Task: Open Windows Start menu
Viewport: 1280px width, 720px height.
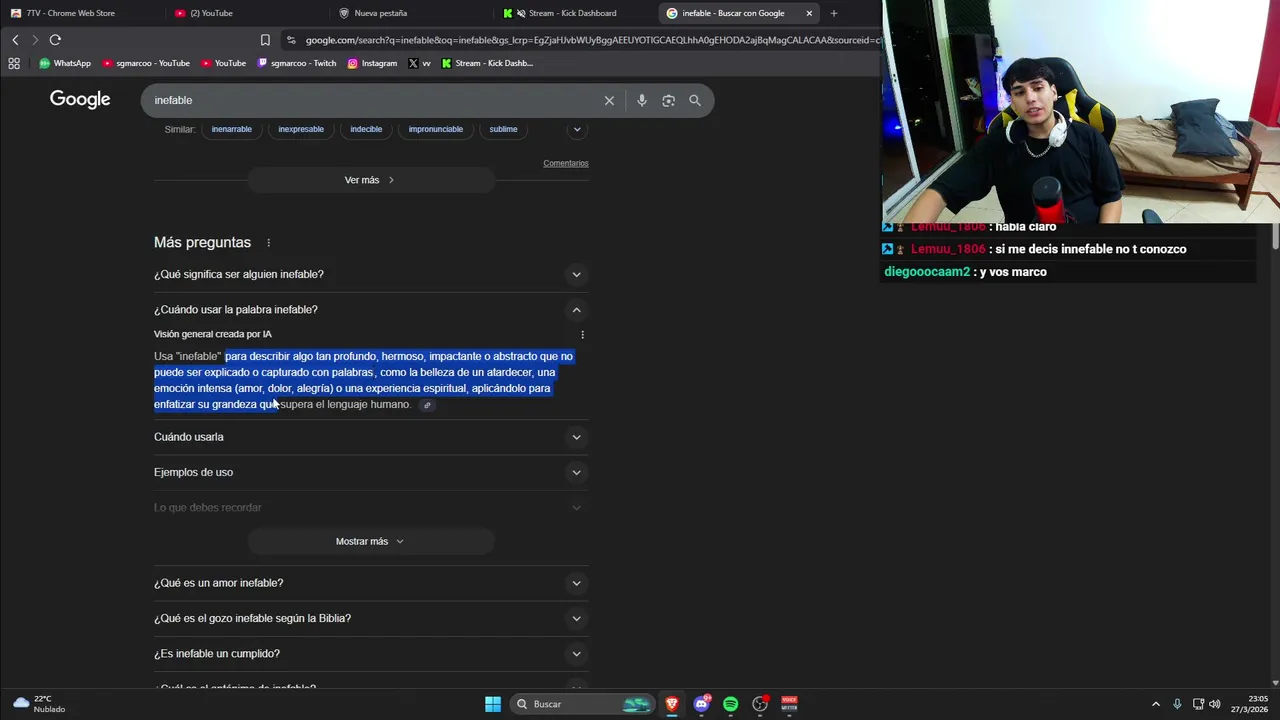Action: (x=493, y=704)
